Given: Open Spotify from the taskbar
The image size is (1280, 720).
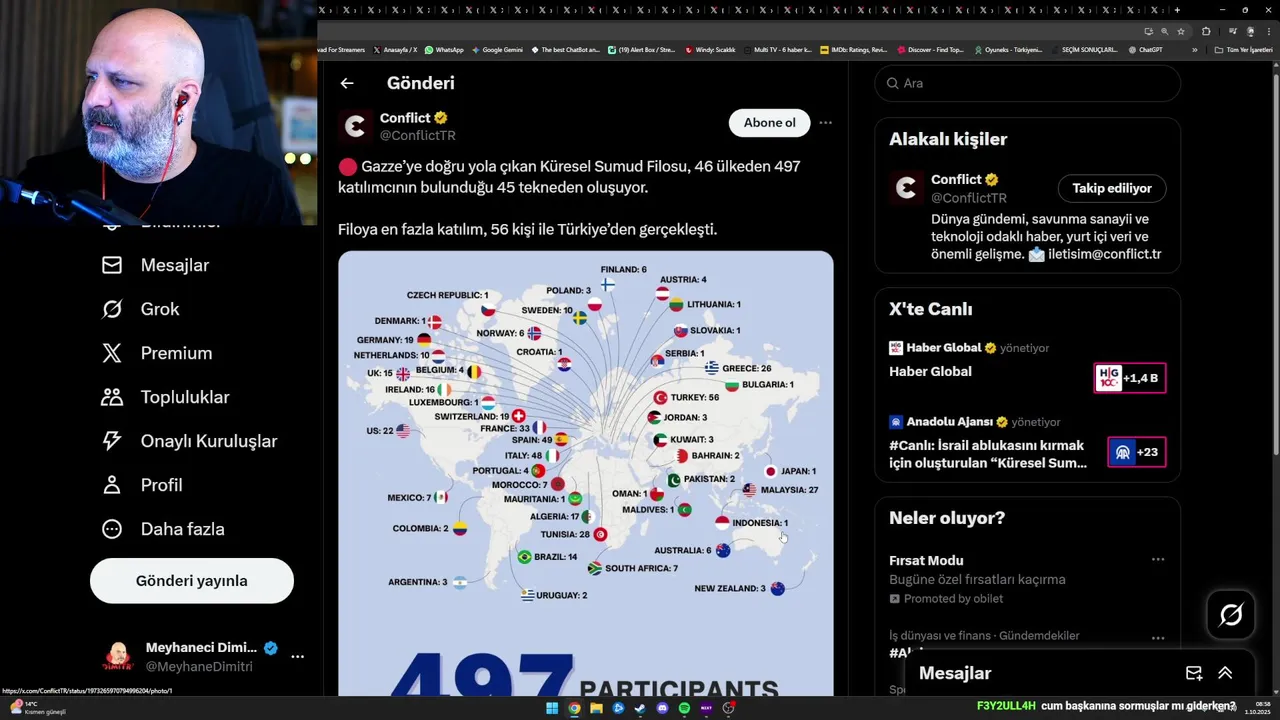Looking at the screenshot, I should point(684,708).
